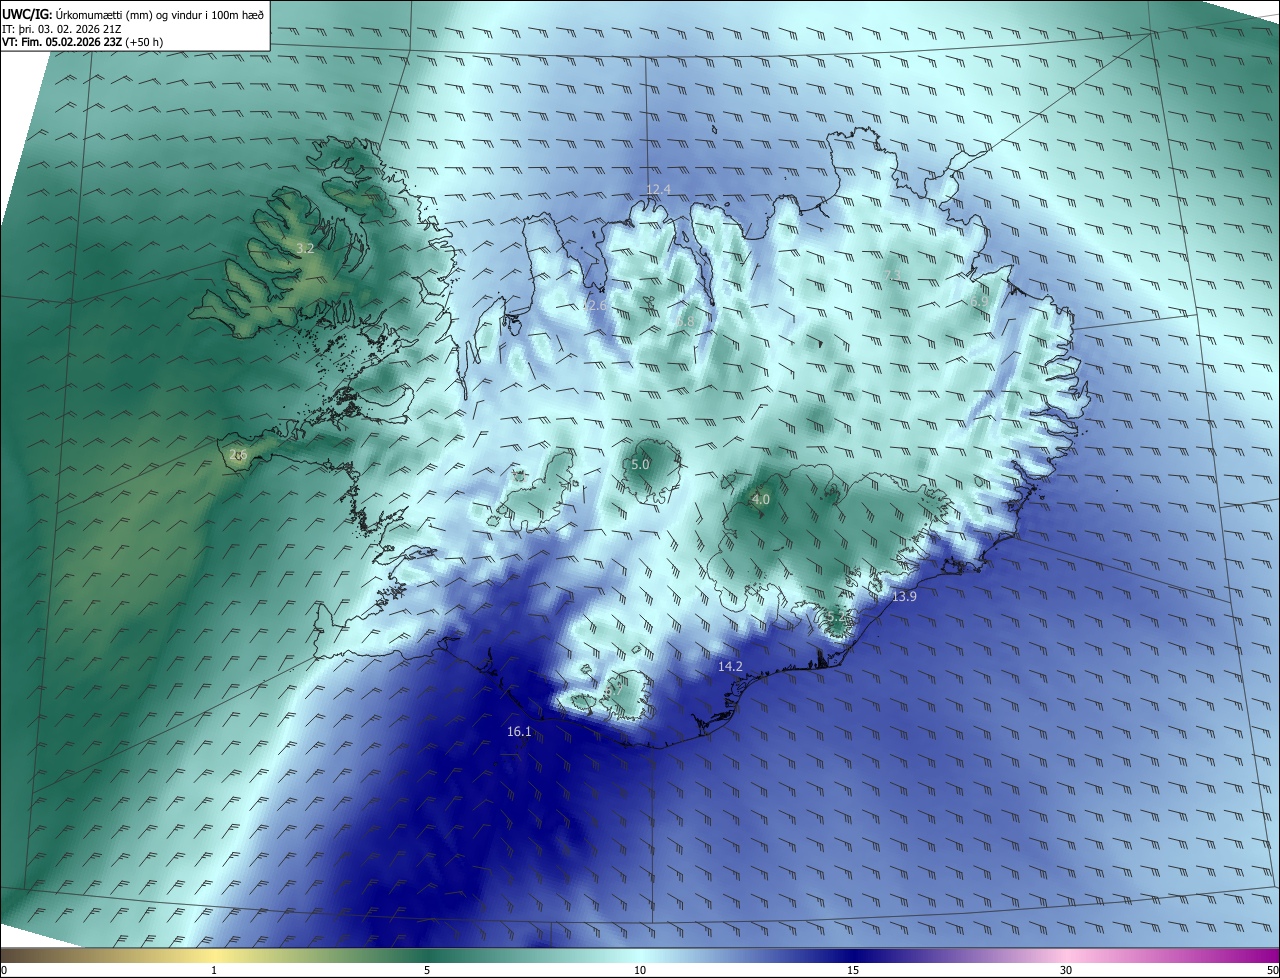1280x978 pixels.
Task: Click the 7.3 value label on the map
Action: point(893,276)
